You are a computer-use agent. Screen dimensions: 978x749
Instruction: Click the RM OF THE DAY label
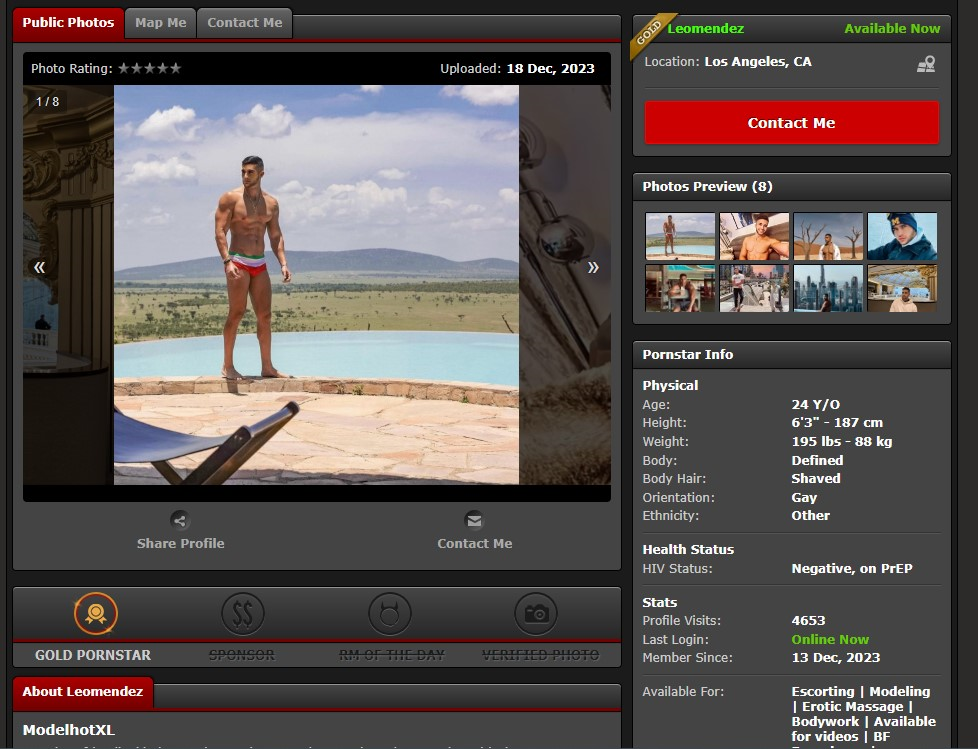click(x=392, y=655)
